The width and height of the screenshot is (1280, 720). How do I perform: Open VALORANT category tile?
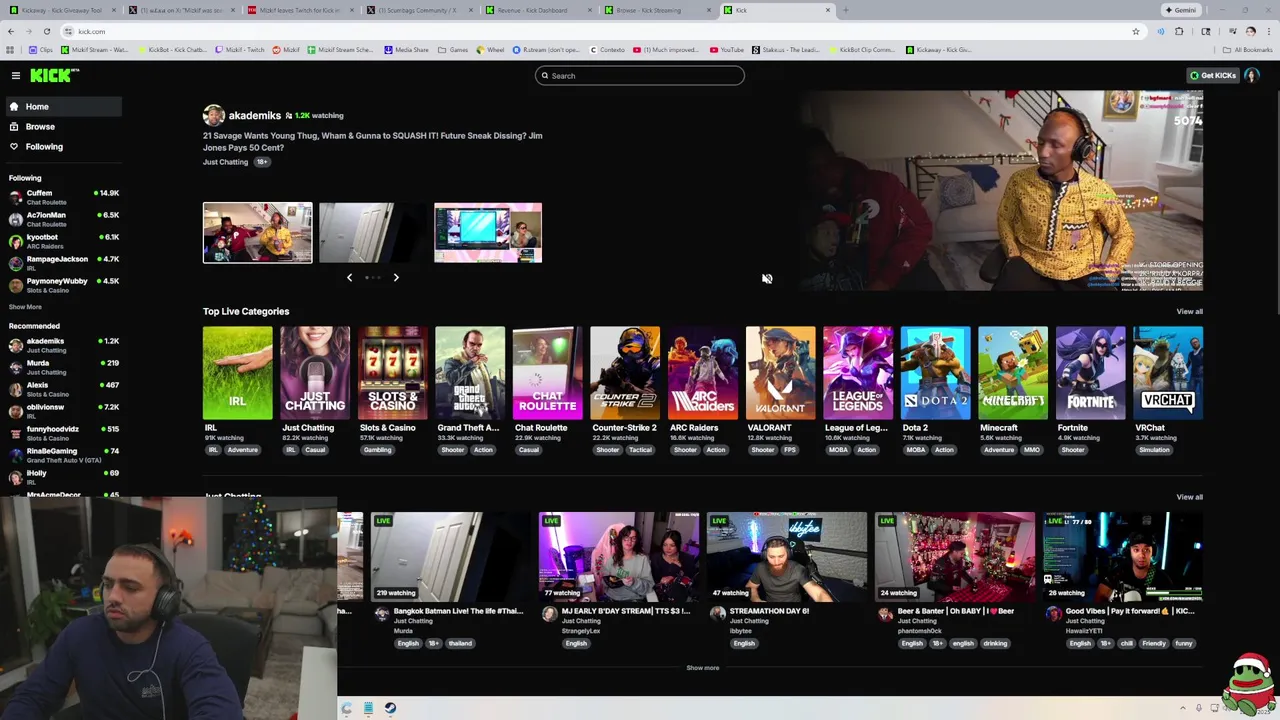[x=780, y=373]
